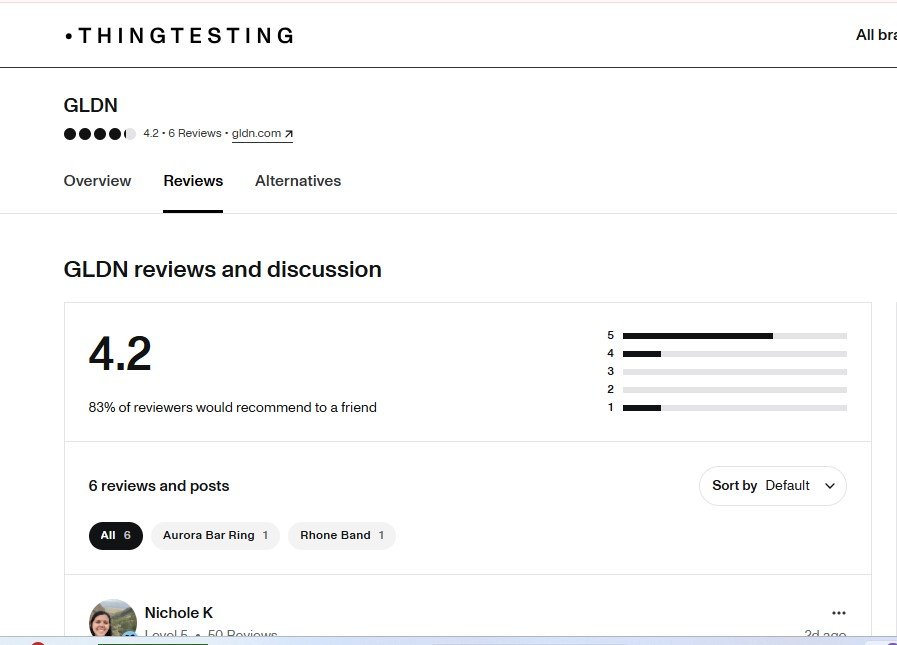Click the GLDN brand title
The height and width of the screenshot is (645, 897).
(x=90, y=105)
